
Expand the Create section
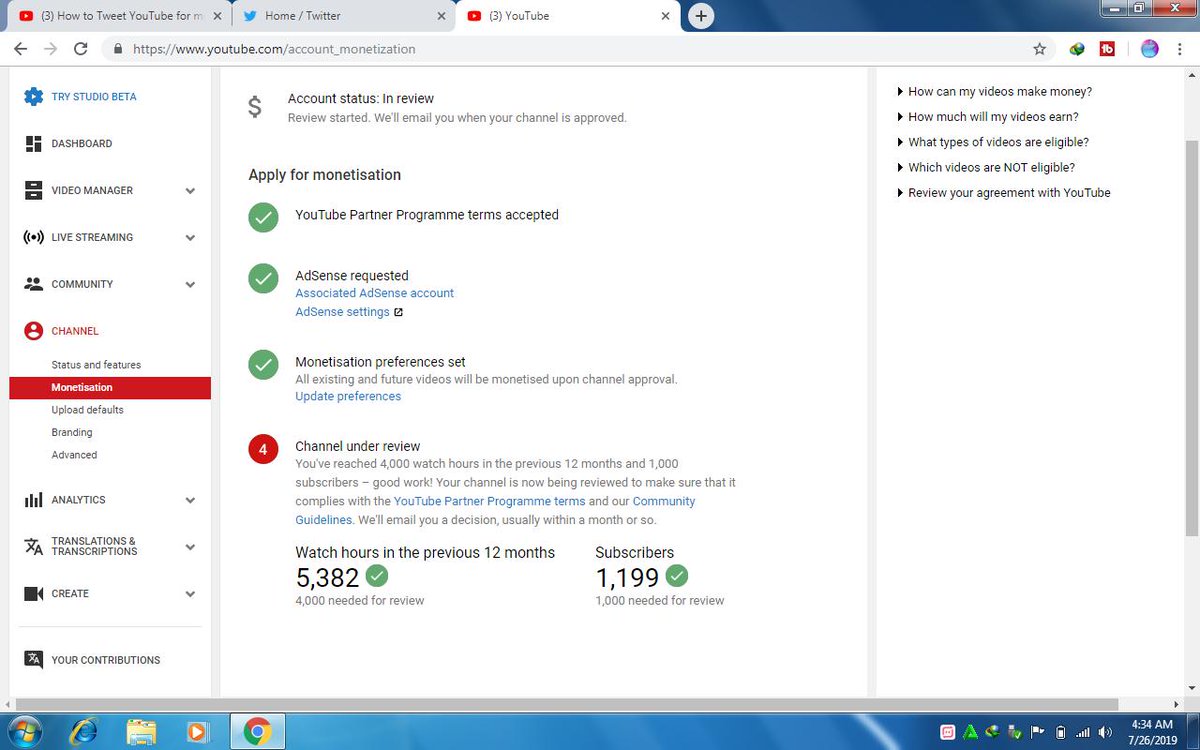click(190, 594)
